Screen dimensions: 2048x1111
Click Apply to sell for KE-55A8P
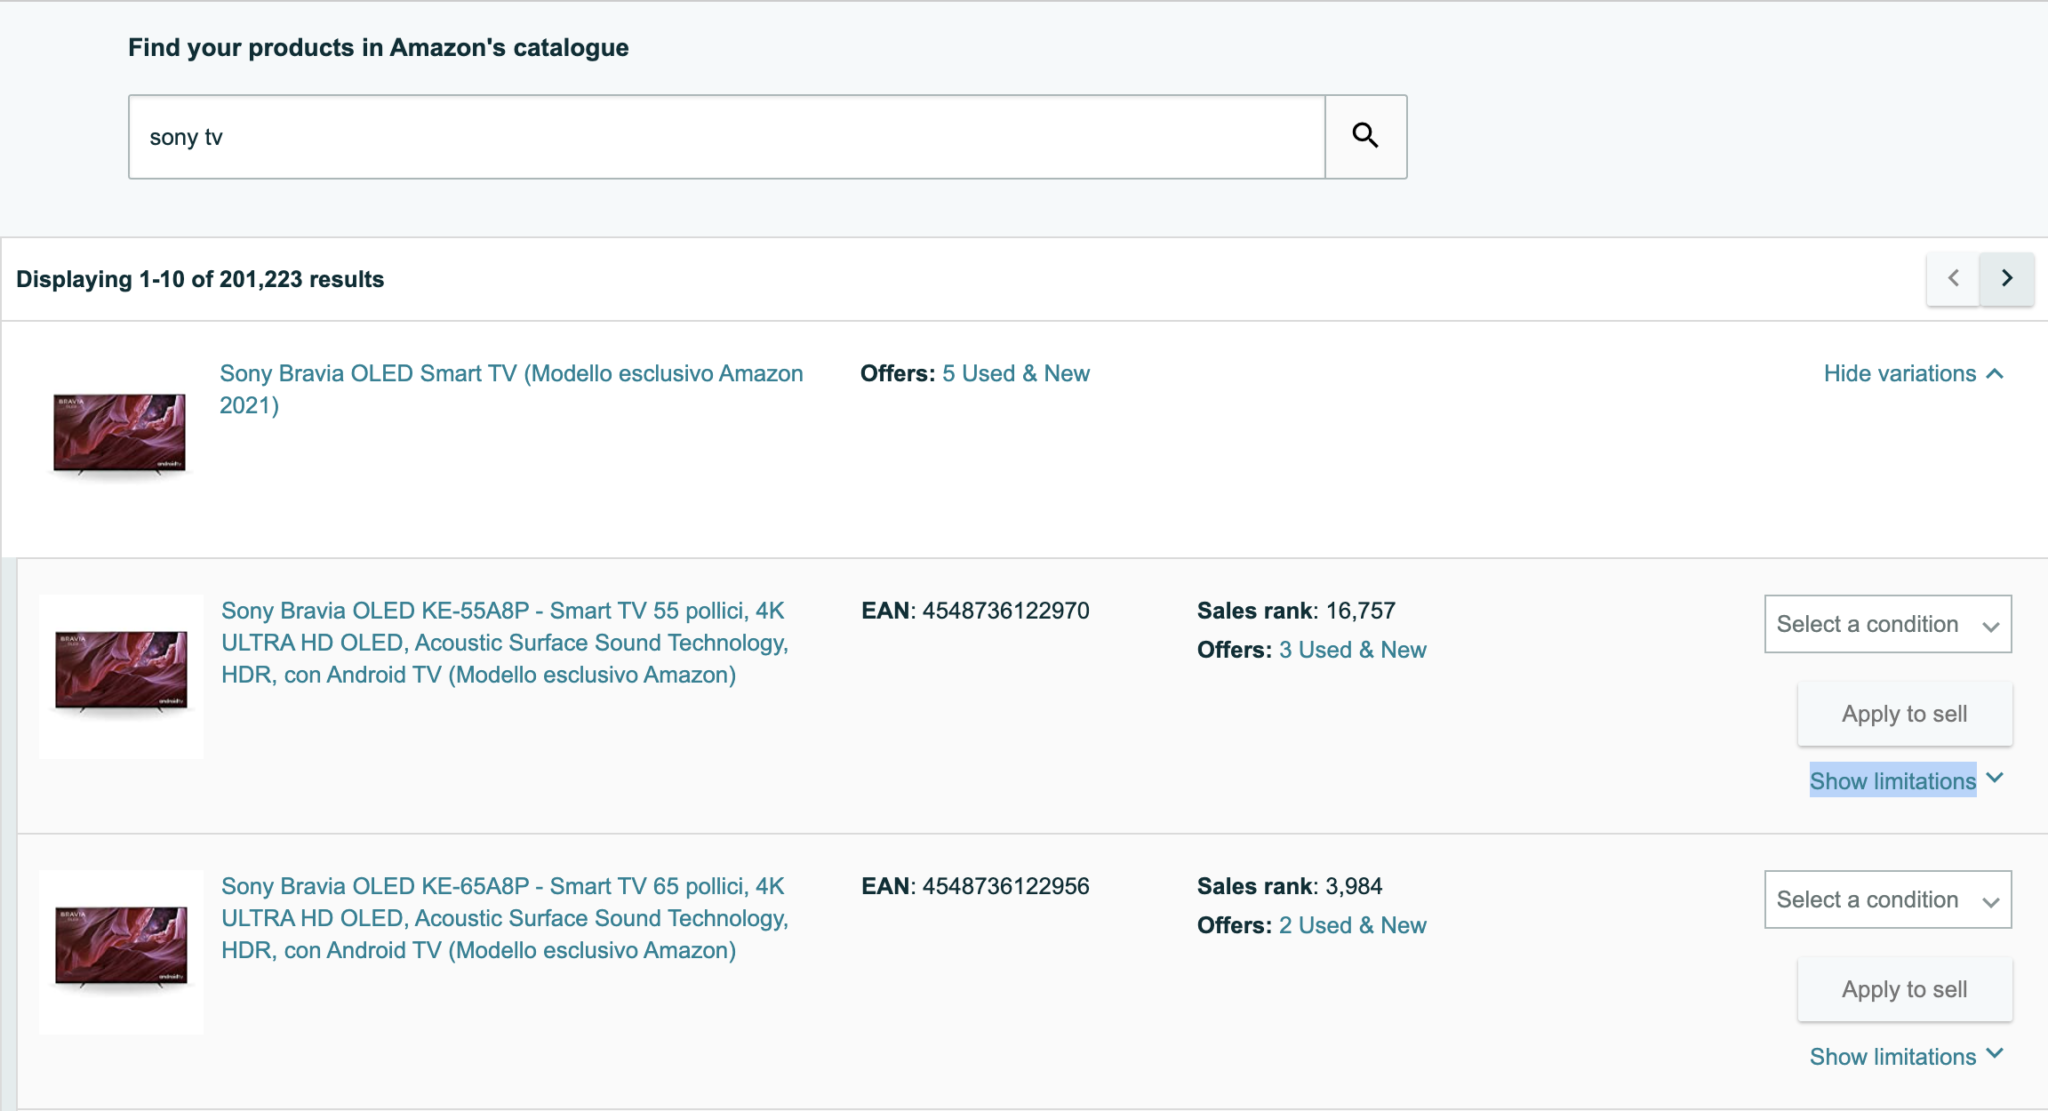[1905, 714]
